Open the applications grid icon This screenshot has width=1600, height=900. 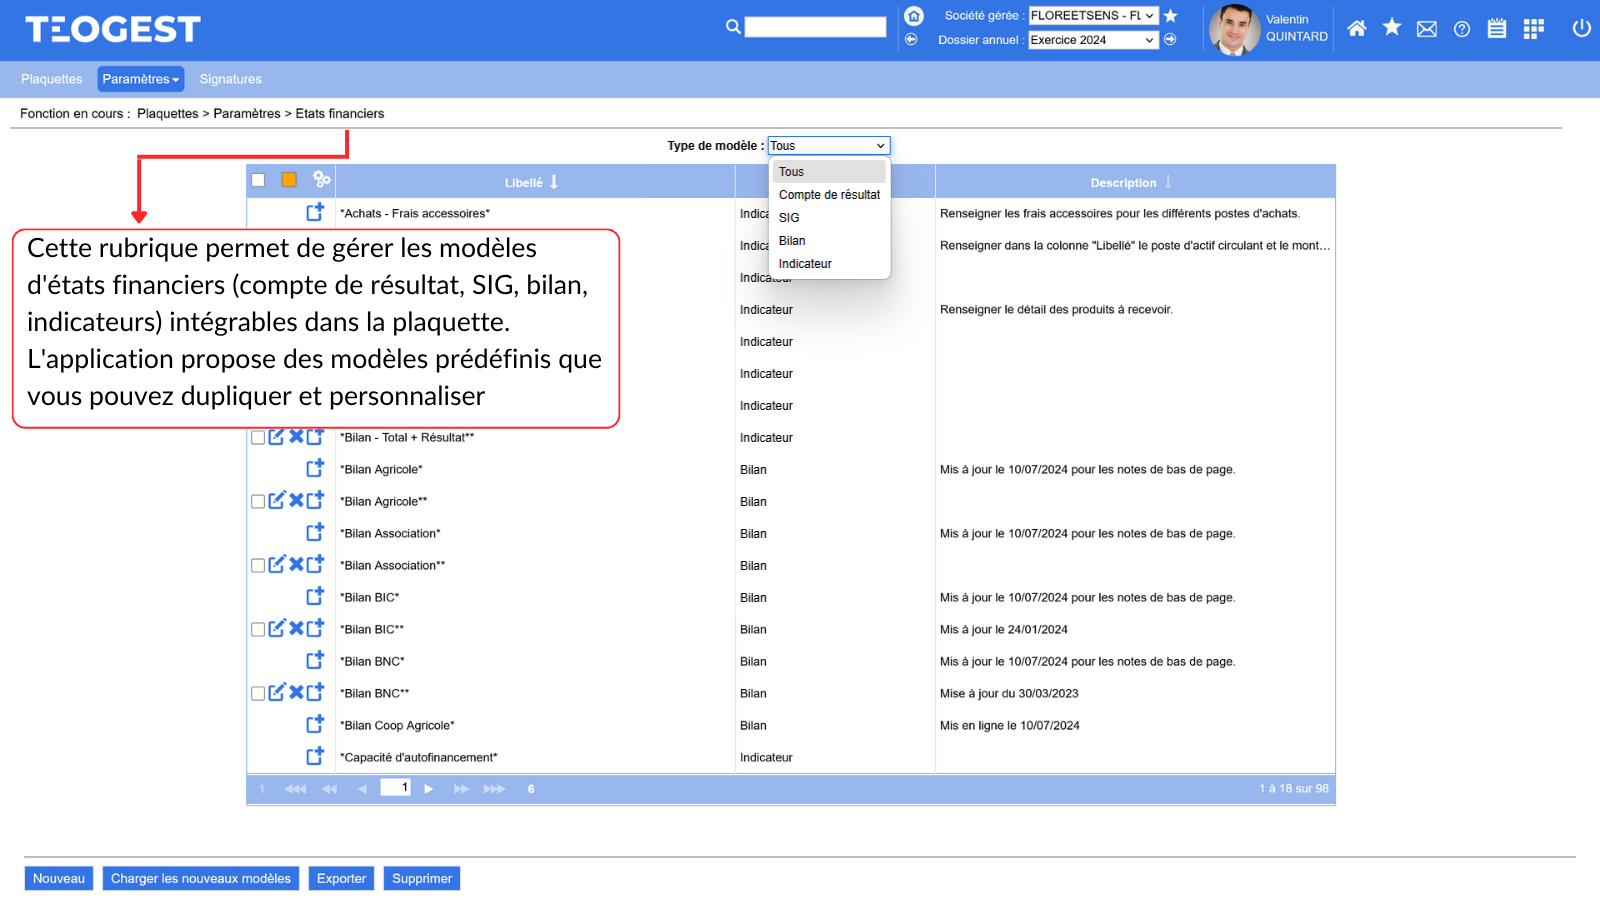(1533, 29)
